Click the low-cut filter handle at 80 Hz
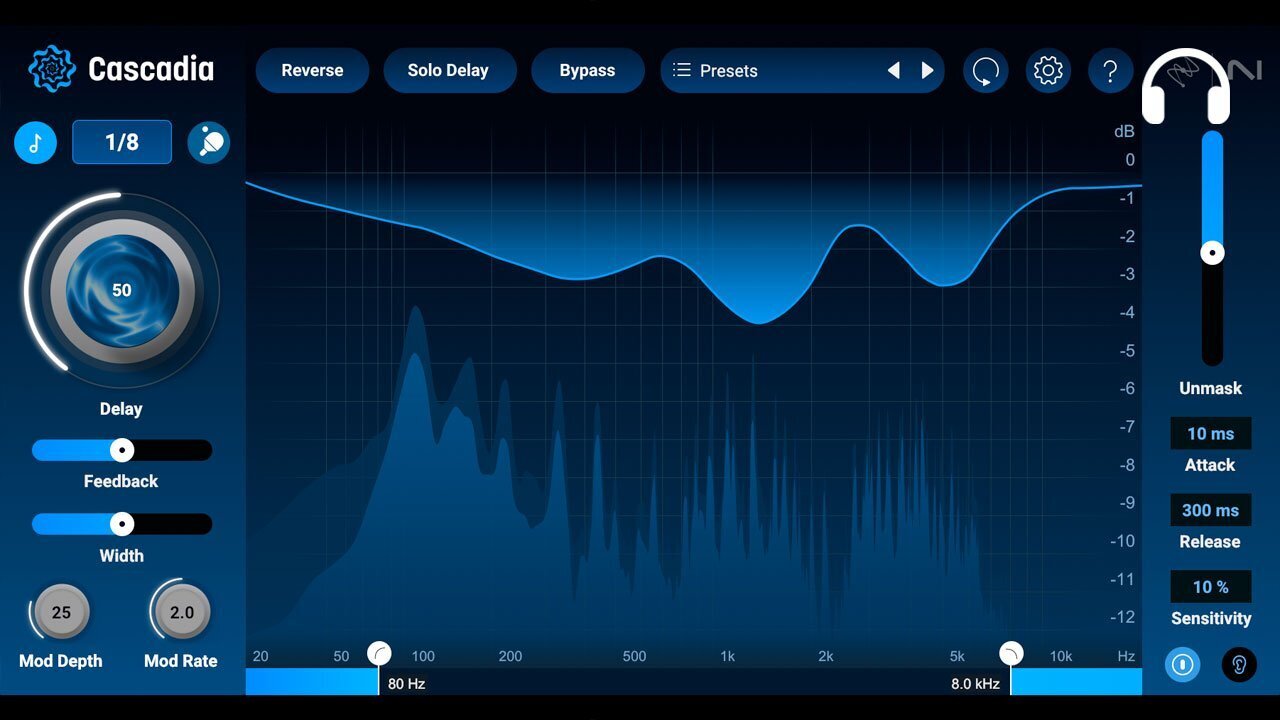 [380, 654]
